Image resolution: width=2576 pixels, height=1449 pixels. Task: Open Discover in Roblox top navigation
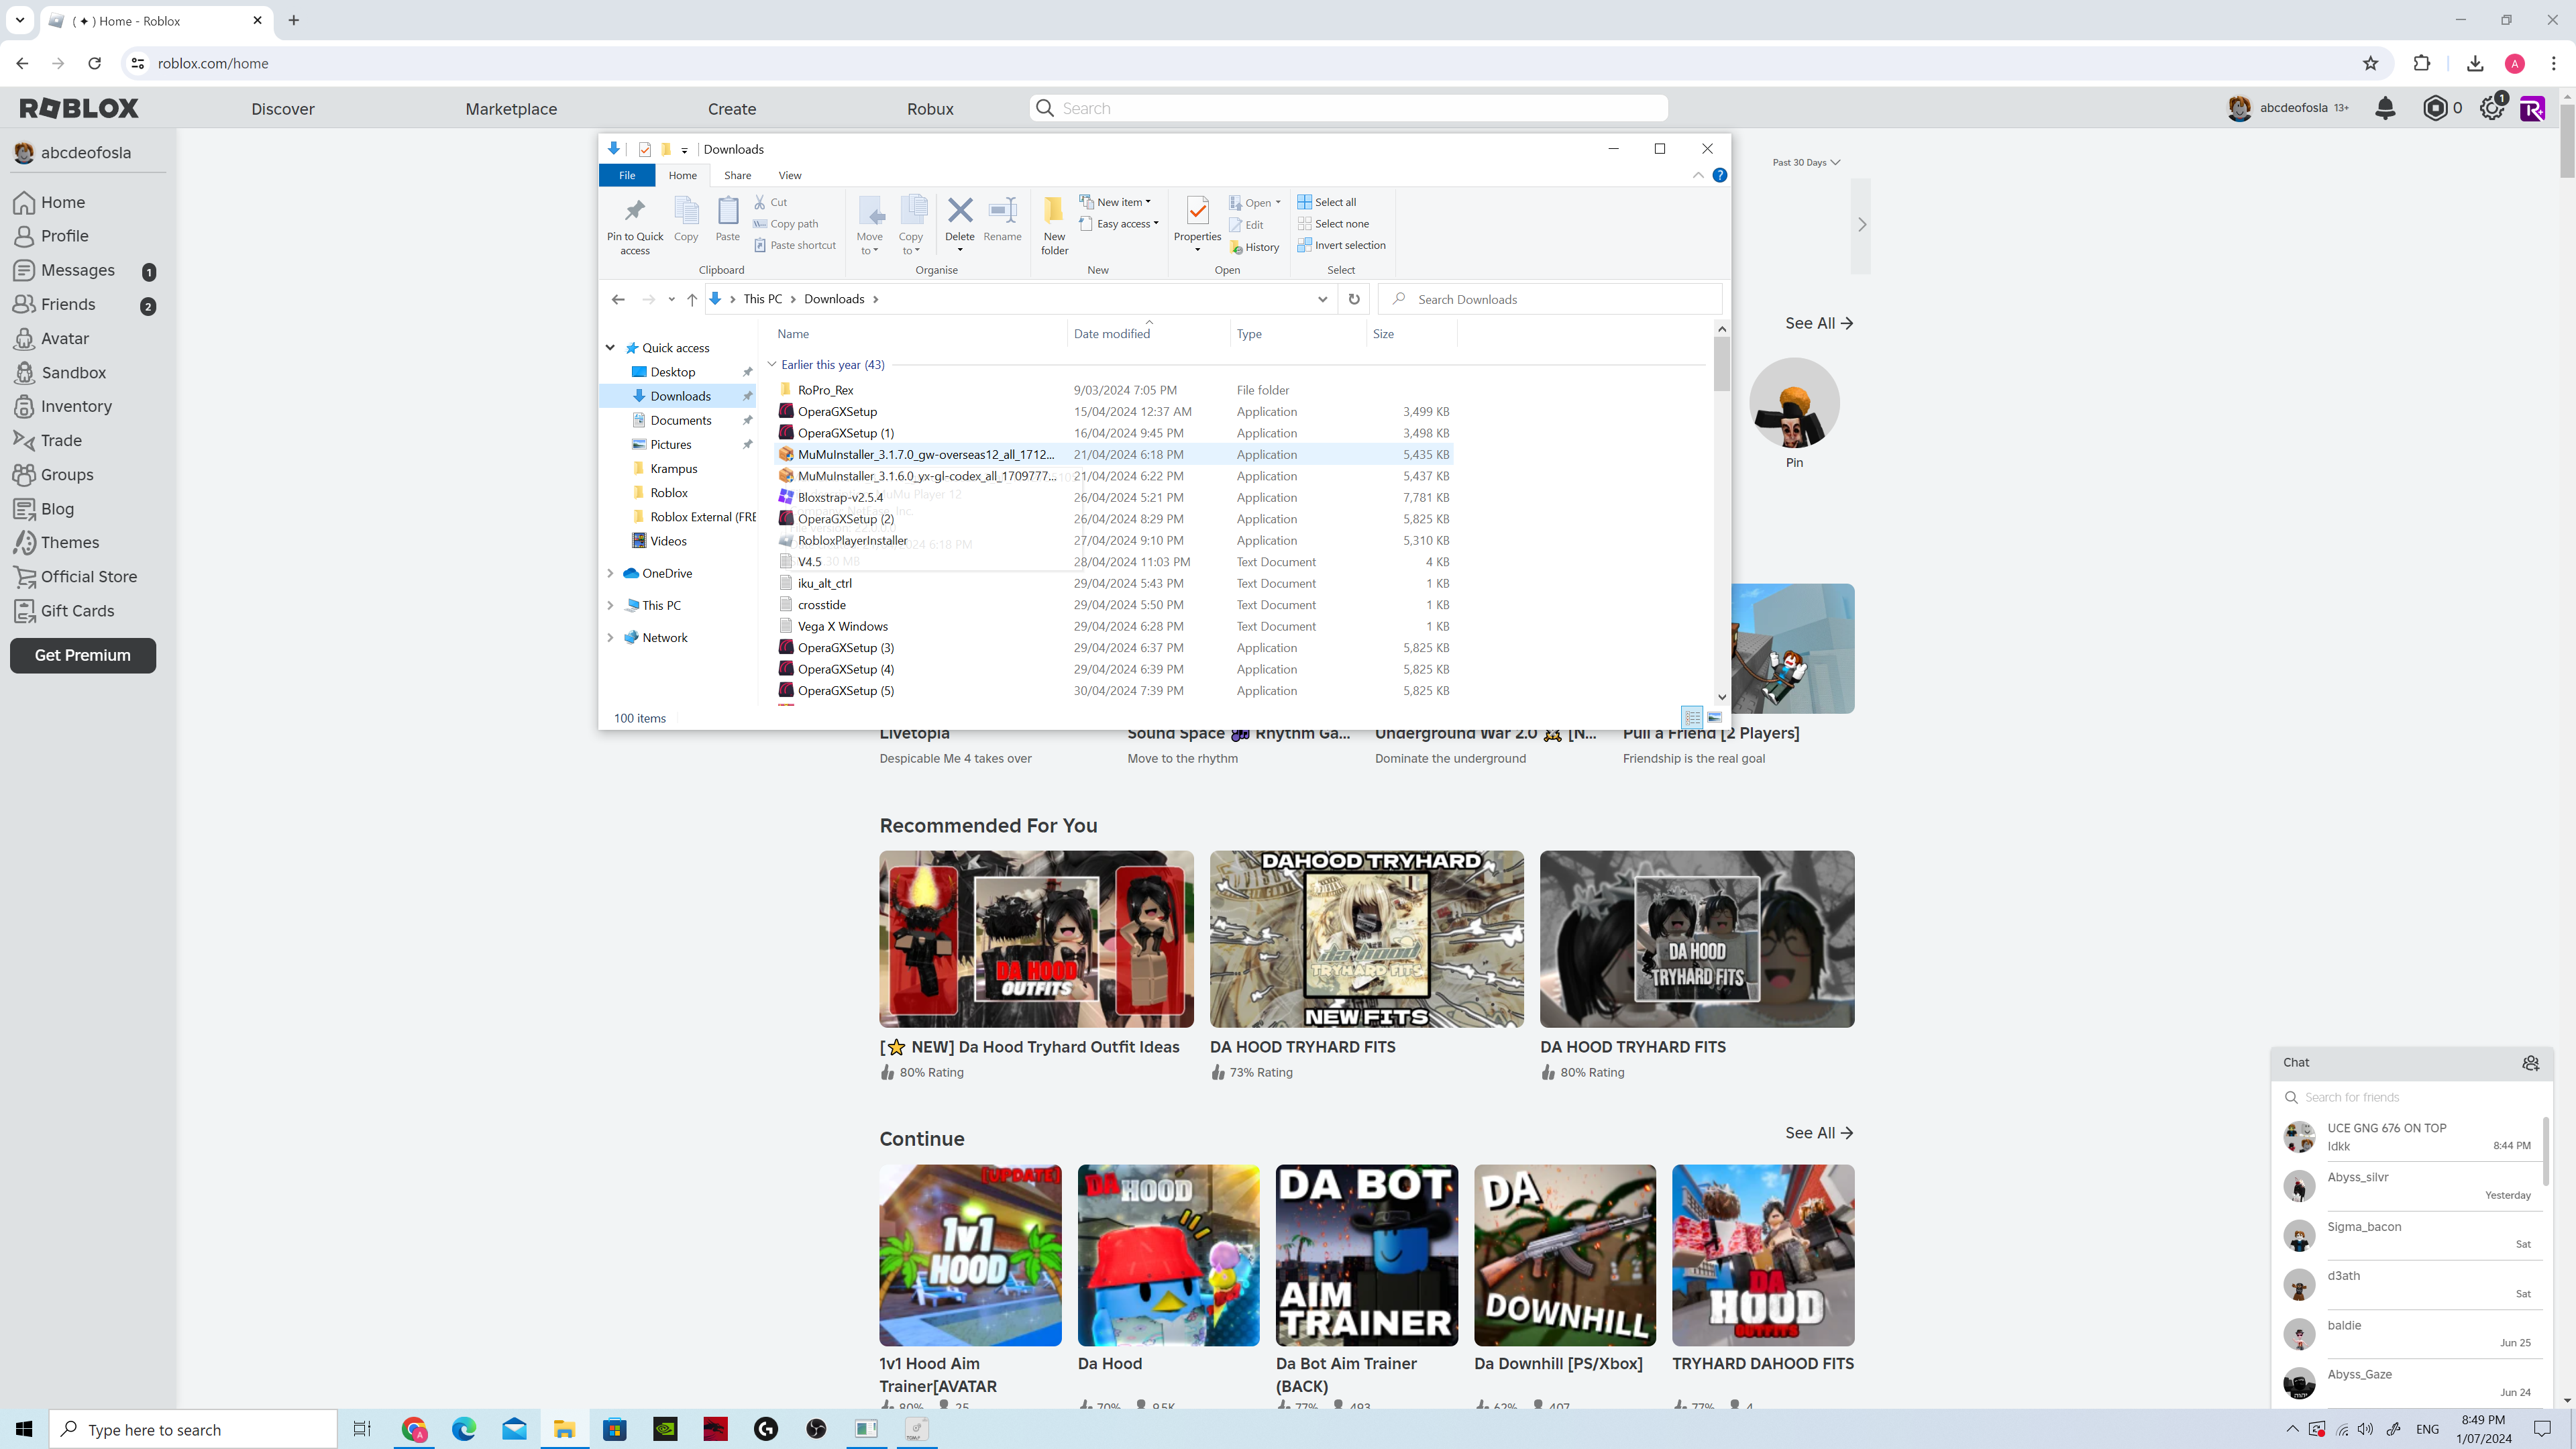coord(283,109)
